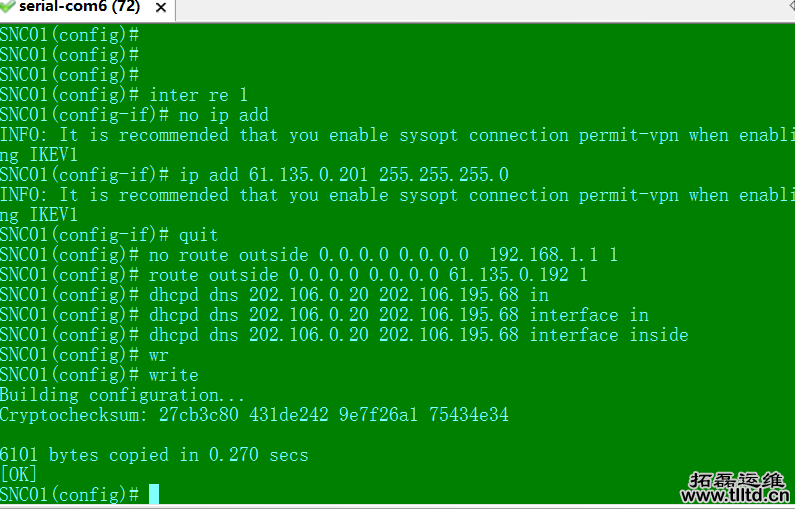Click the cyan cursor block at the prompt
The image size is (795, 509).
coord(154,494)
